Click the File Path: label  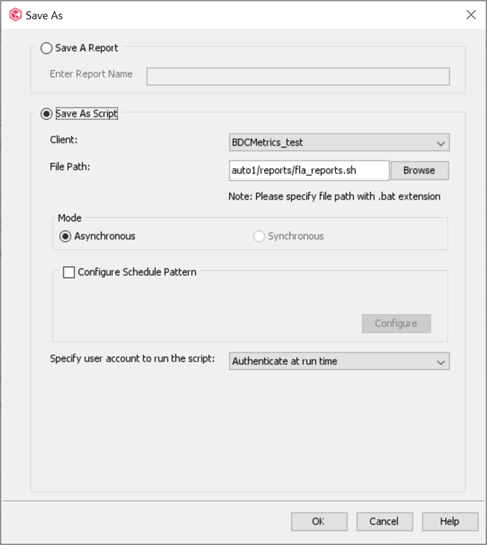click(x=70, y=167)
